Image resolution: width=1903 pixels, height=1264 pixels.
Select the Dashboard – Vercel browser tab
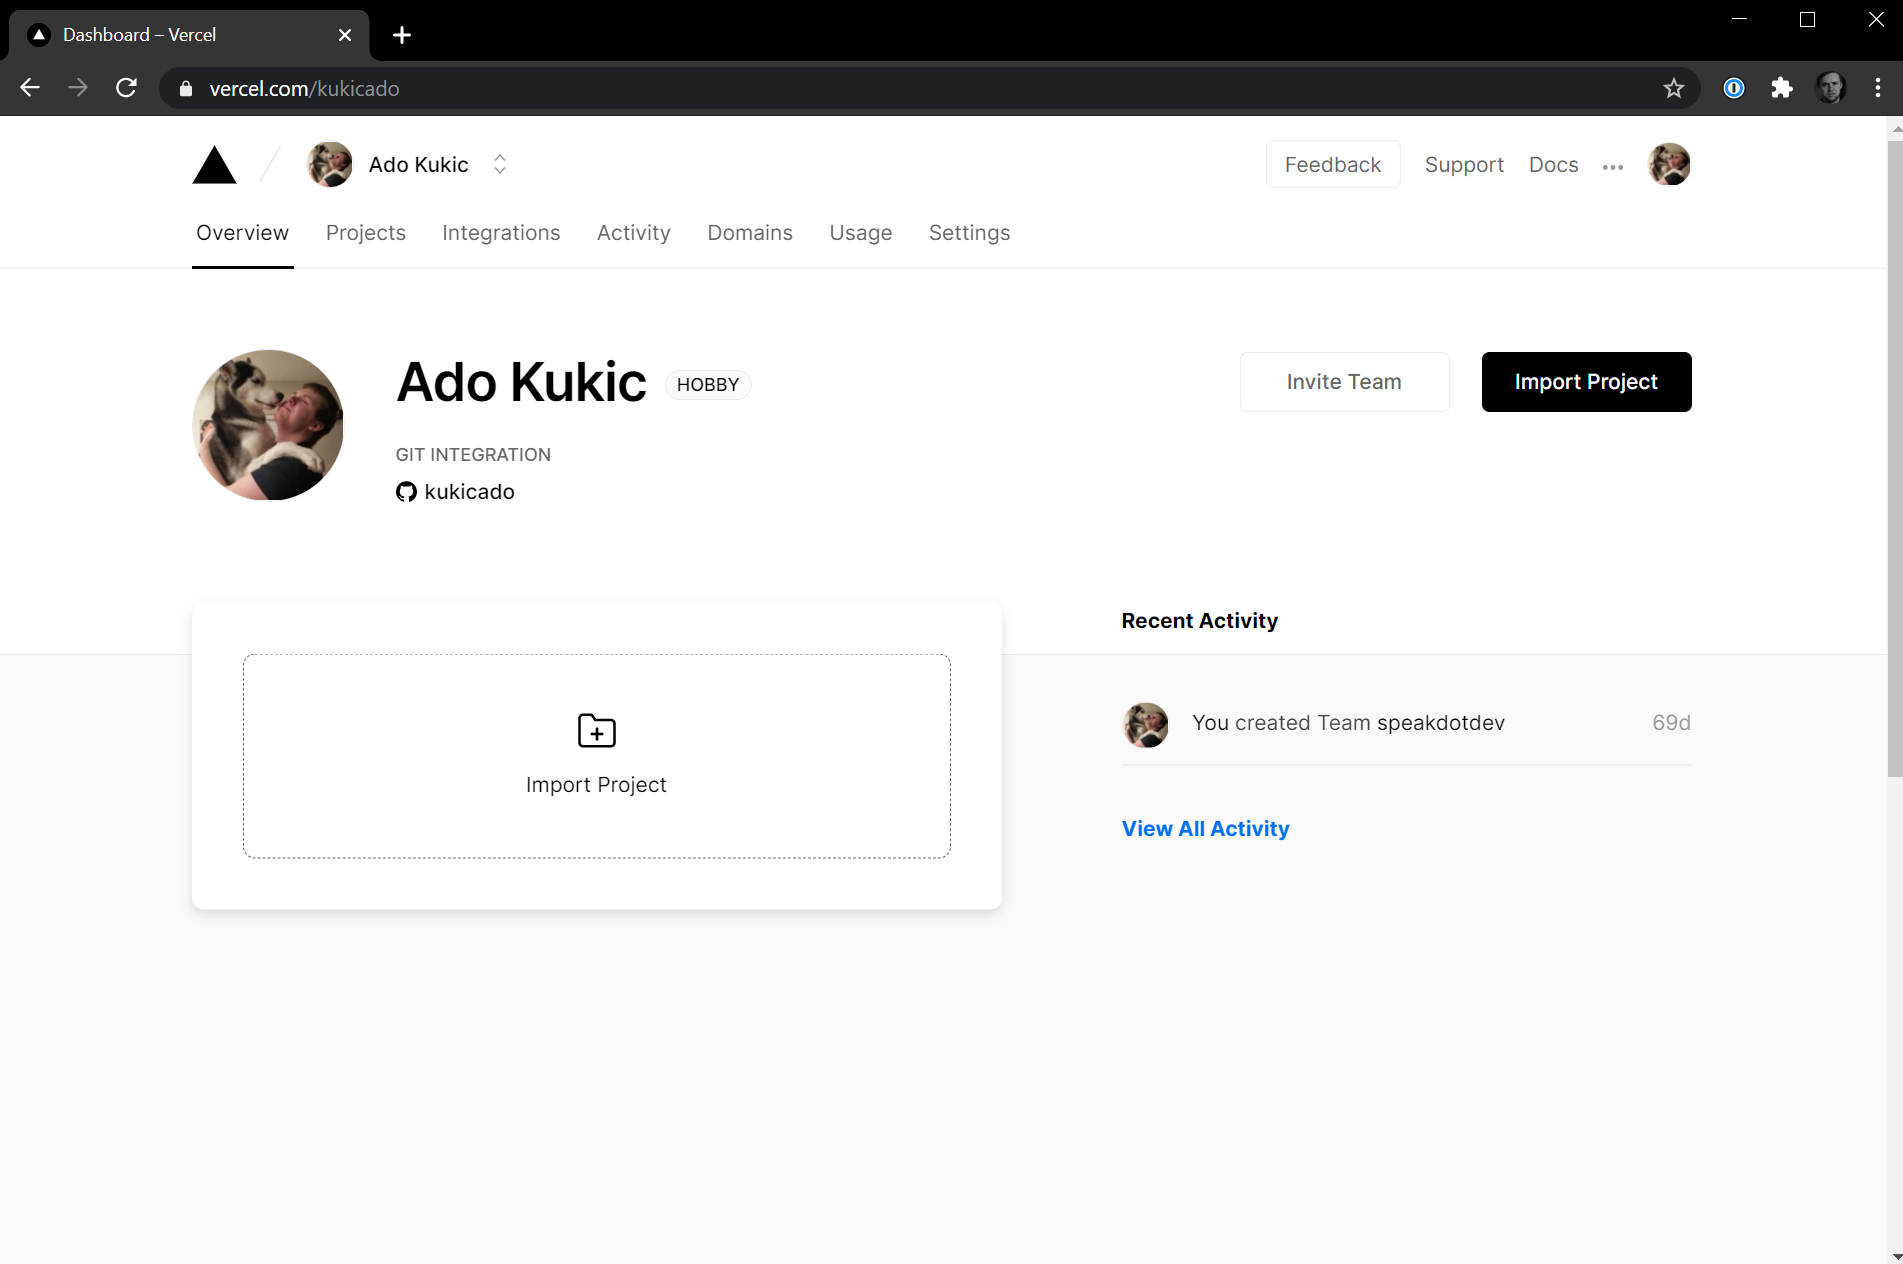coord(189,35)
